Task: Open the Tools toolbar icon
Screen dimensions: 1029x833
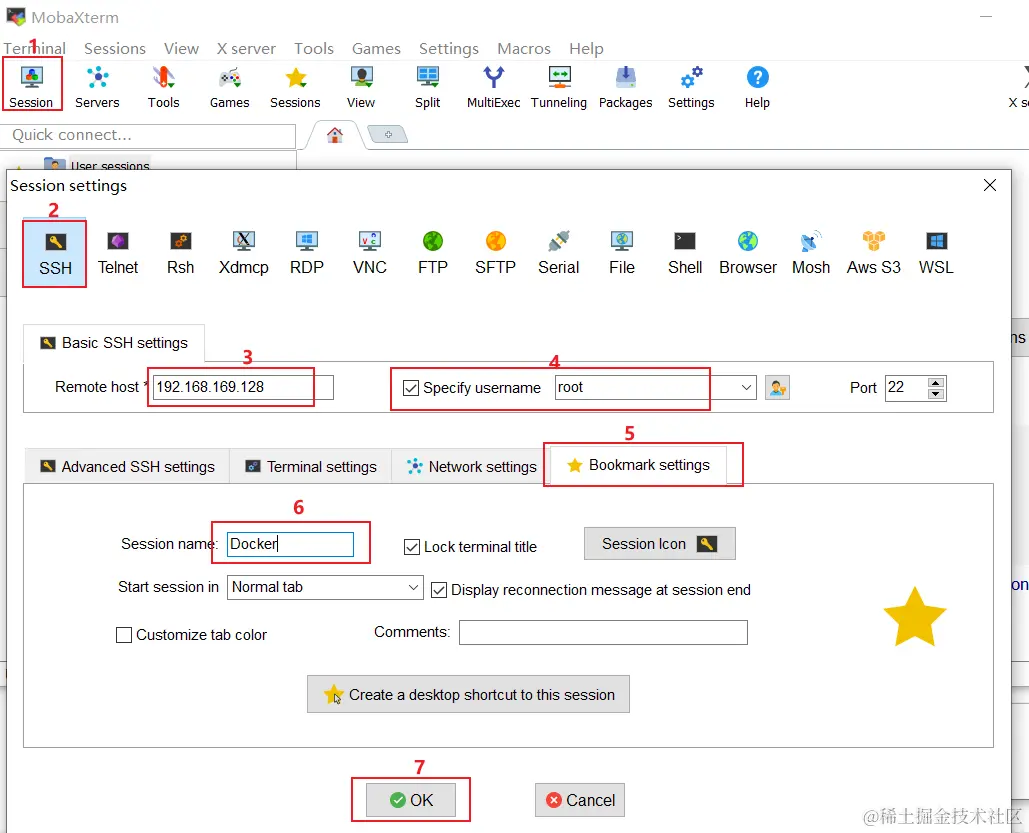Action: tap(163, 86)
